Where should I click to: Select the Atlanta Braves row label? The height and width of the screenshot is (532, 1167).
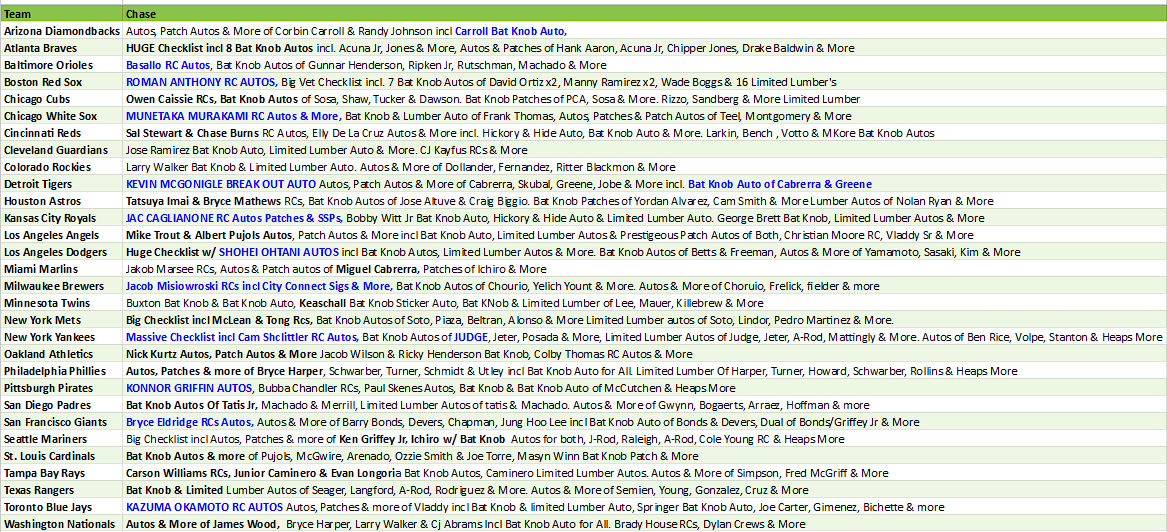(61, 48)
